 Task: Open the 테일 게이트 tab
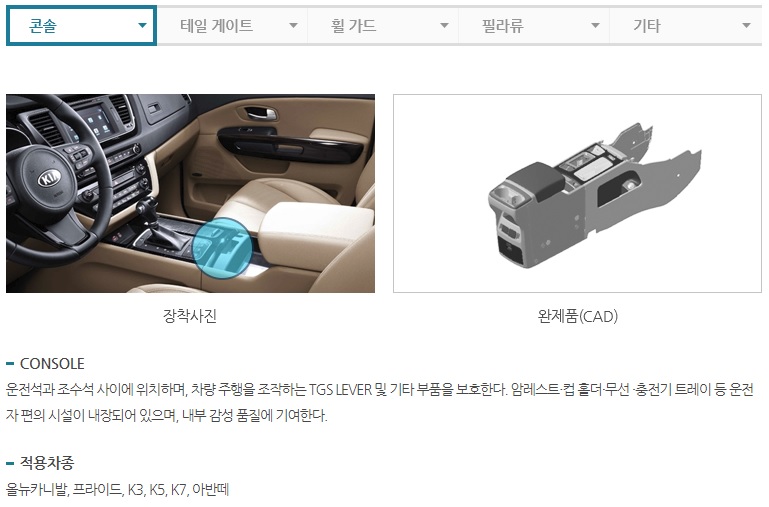point(232,25)
